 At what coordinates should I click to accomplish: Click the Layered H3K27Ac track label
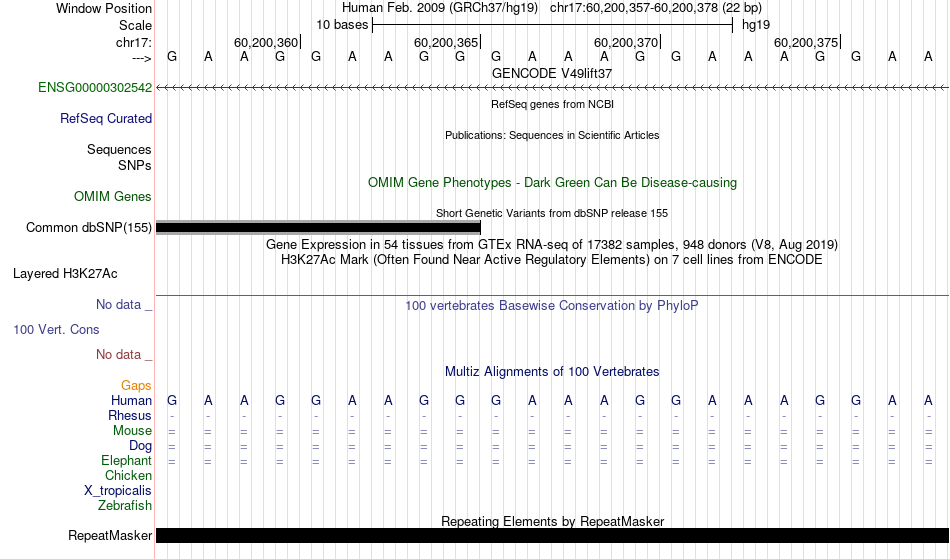pos(65,274)
